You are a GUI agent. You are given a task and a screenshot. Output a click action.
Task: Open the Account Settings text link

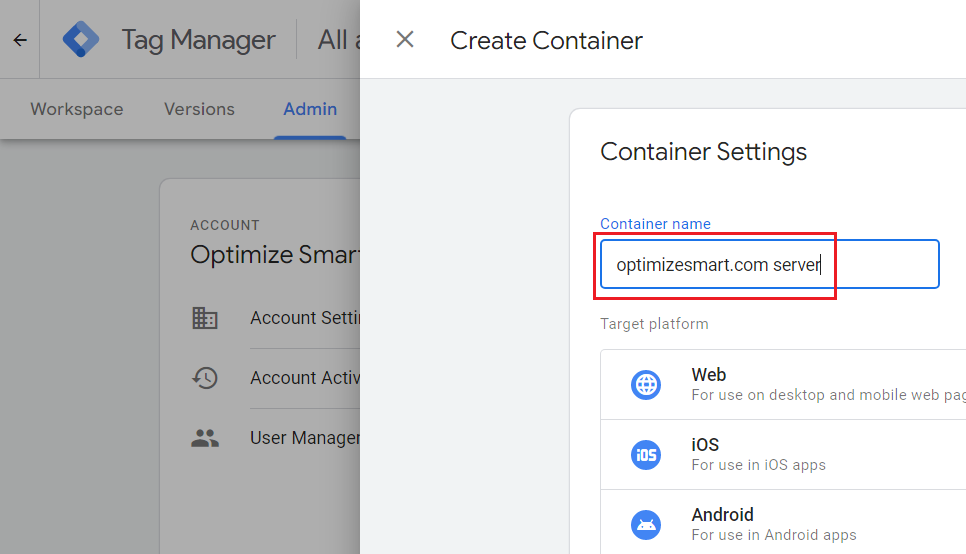[304, 318]
